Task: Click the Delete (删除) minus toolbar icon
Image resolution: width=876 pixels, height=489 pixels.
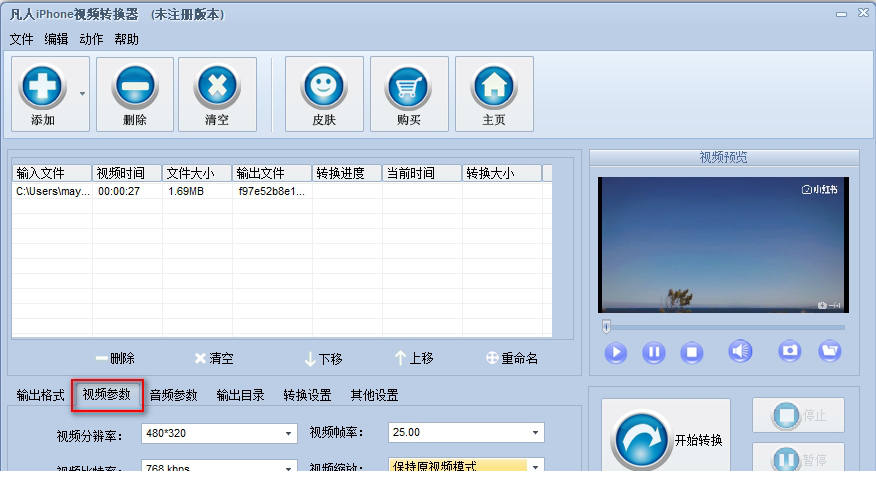Action: click(135, 87)
